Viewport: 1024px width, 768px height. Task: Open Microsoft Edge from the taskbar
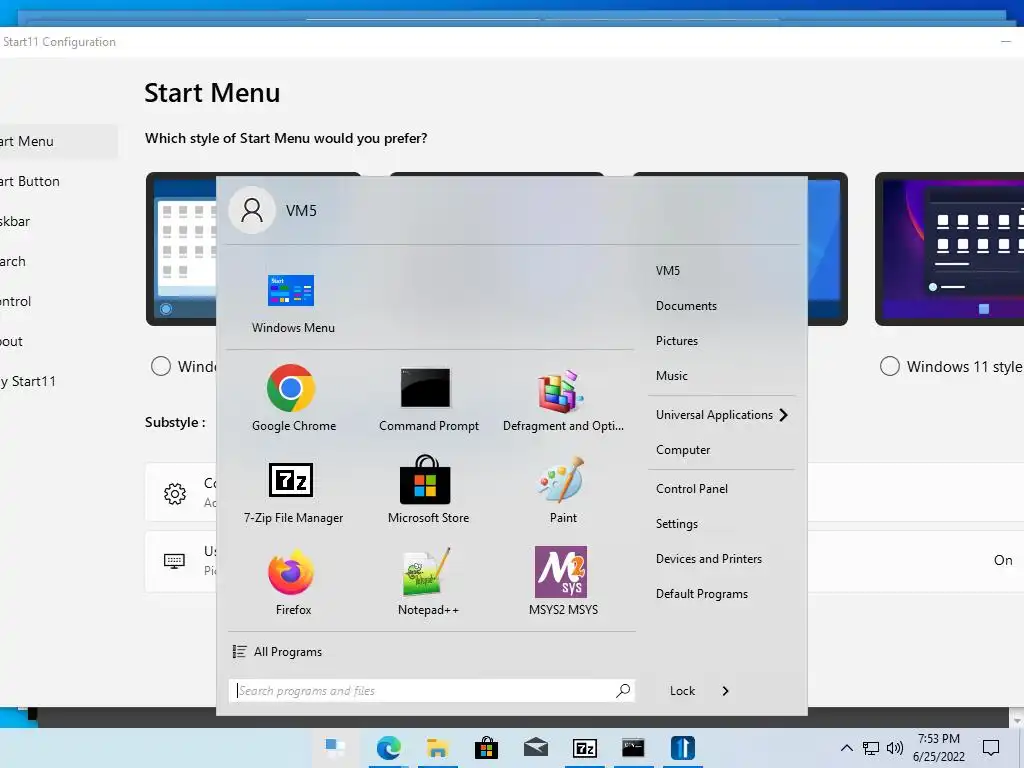click(389, 748)
